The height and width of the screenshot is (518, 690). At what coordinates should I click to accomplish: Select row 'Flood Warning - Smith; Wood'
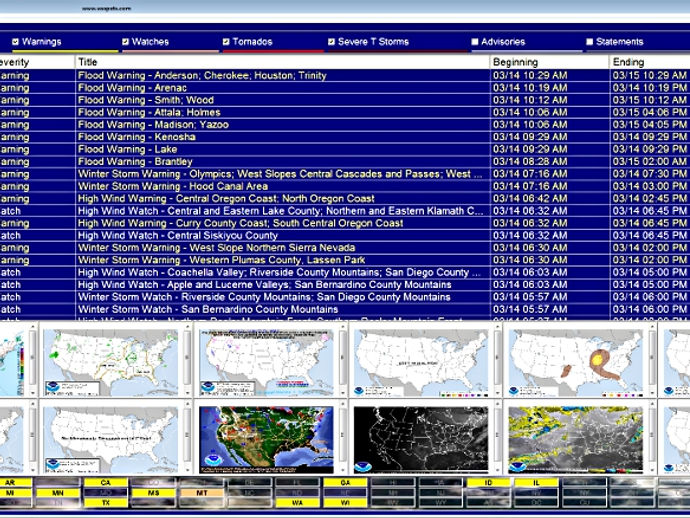tap(345, 100)
